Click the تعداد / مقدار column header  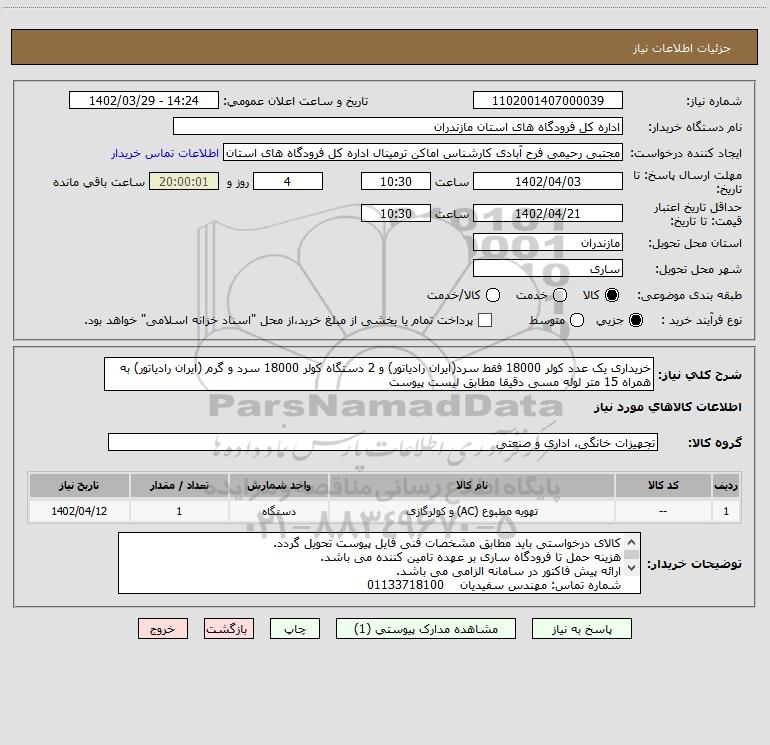pos(179,486)
